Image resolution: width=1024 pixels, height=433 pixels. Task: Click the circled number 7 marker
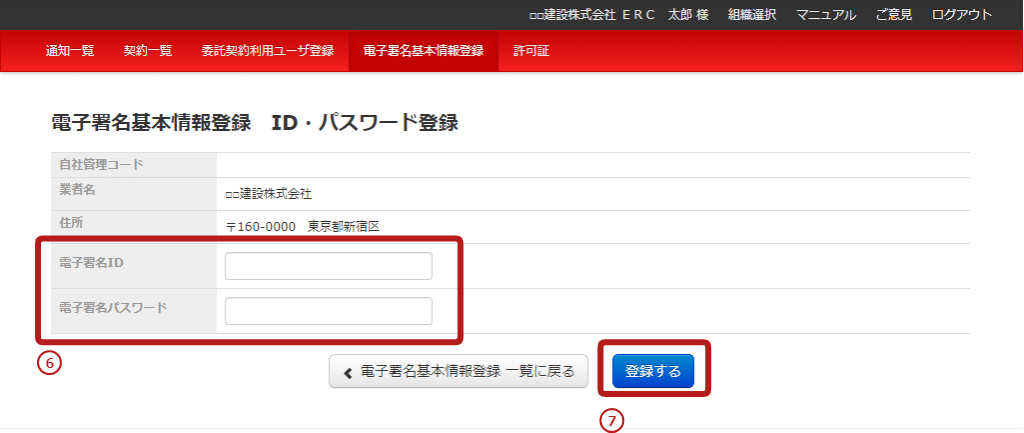coord(611,421)
